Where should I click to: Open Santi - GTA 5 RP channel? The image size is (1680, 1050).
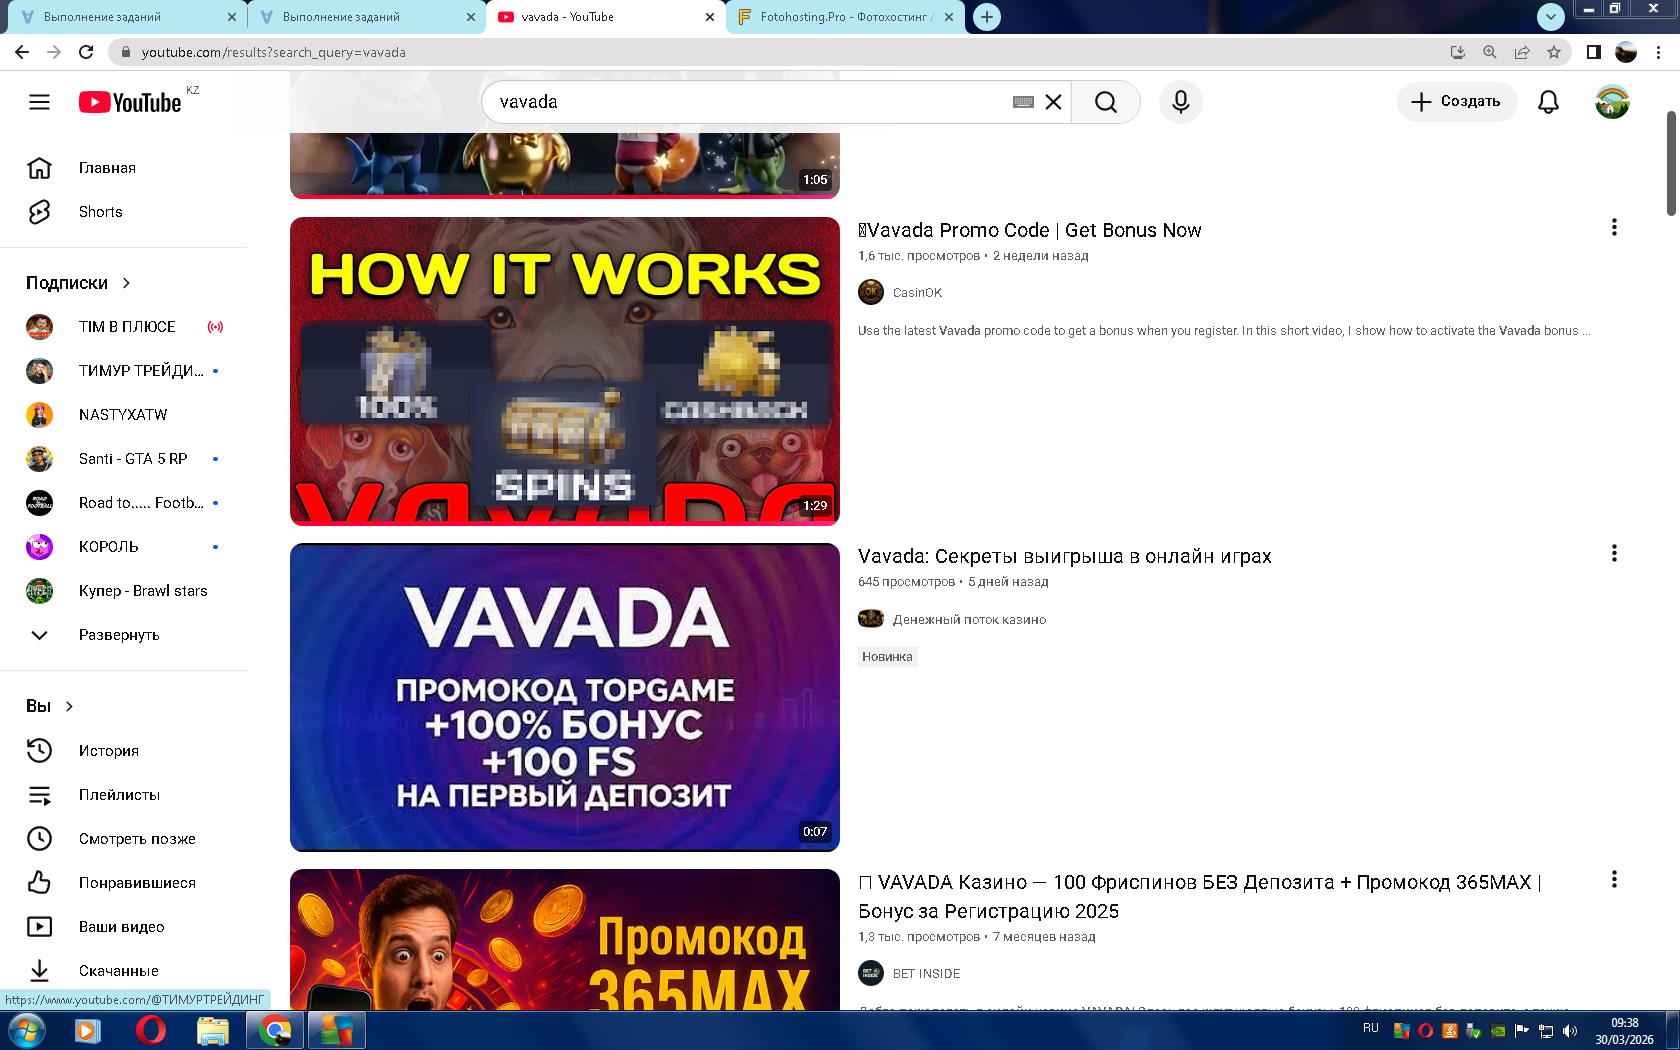pyautogui.click(x=123, y=459)
